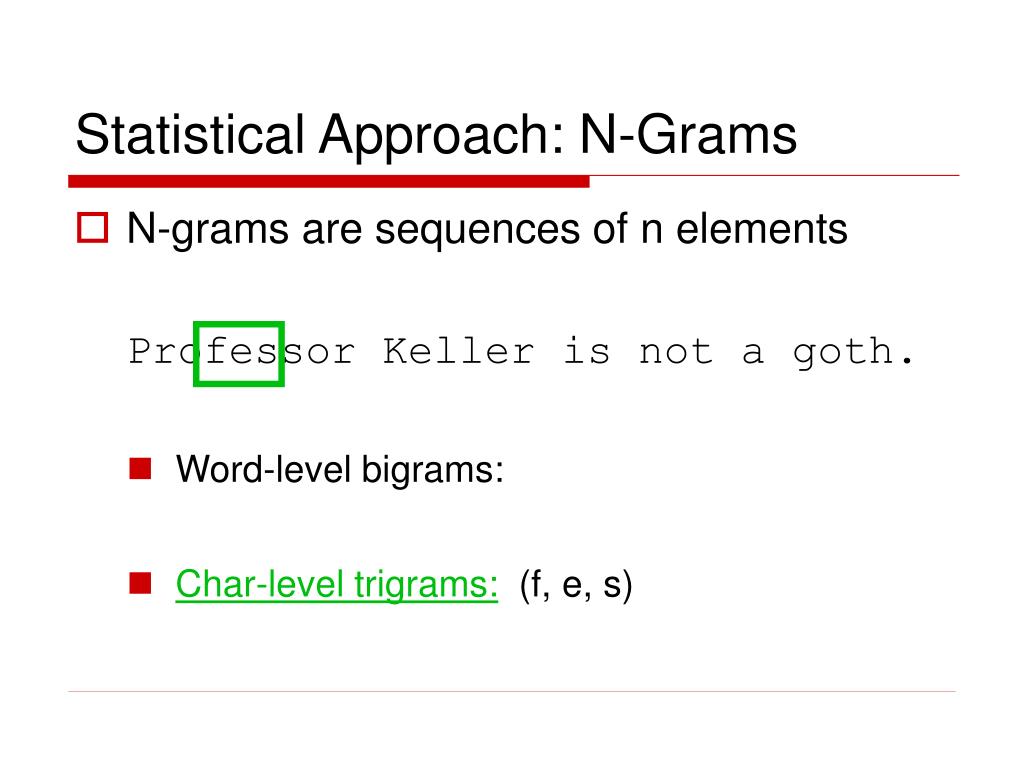The width and height of the screenshot is (1024, 768).
Task: Click the red bullet beside Char-level trigrams
Action: point(140,583)
